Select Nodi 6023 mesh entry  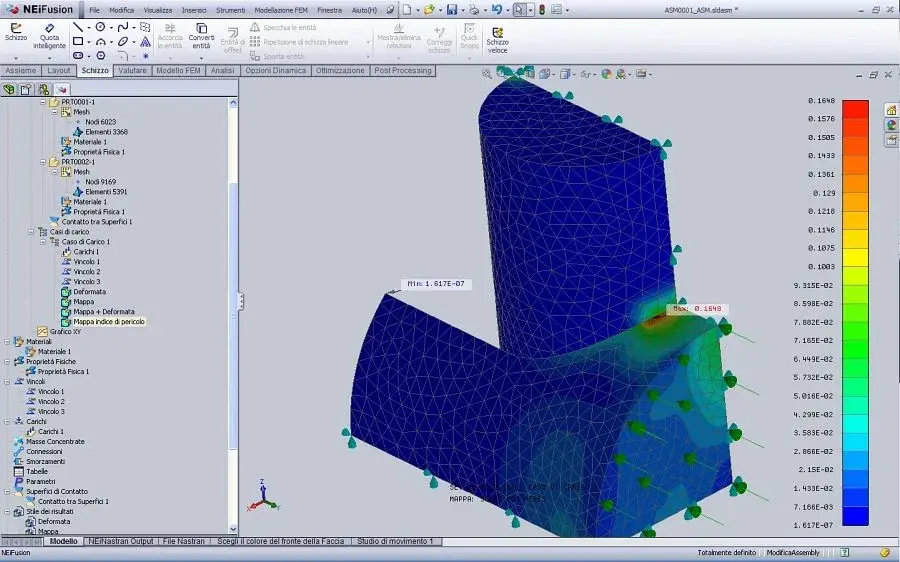coord(100,122)
